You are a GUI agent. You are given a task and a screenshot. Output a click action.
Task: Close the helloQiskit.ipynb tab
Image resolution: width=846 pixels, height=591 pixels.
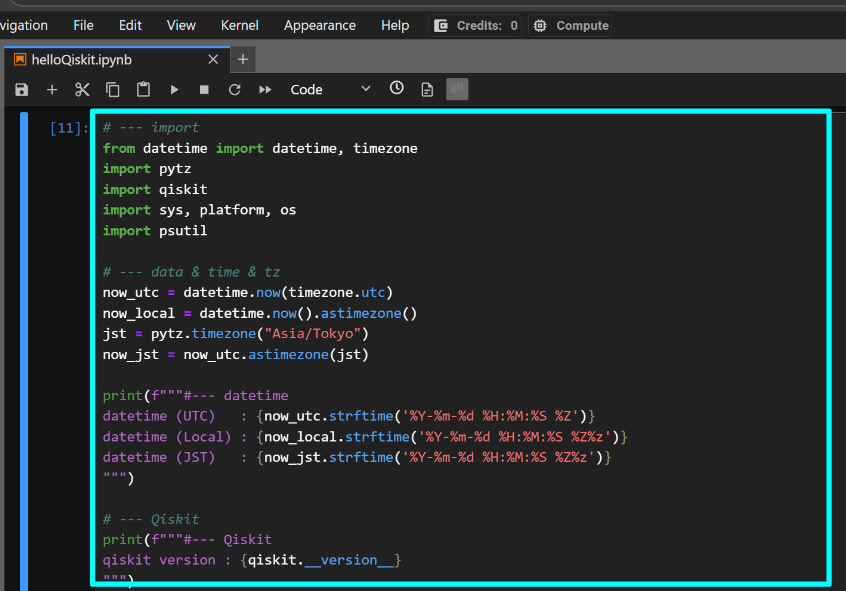(x=212, y=60)
